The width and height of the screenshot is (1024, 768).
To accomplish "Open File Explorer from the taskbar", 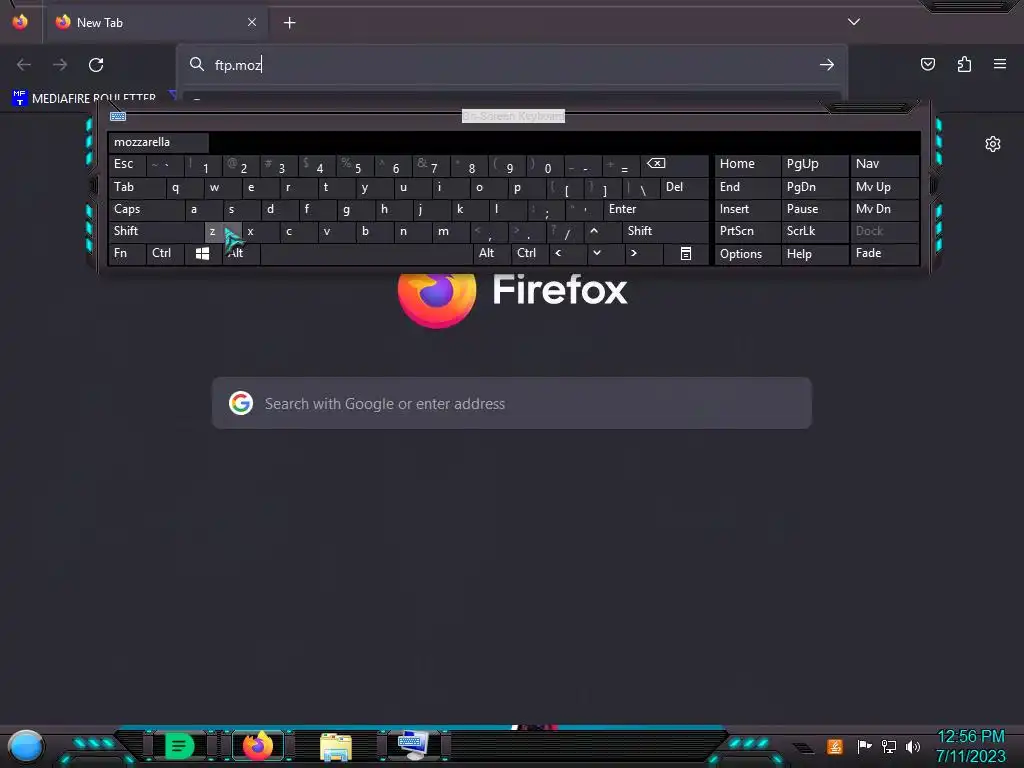I will point(336,746).
